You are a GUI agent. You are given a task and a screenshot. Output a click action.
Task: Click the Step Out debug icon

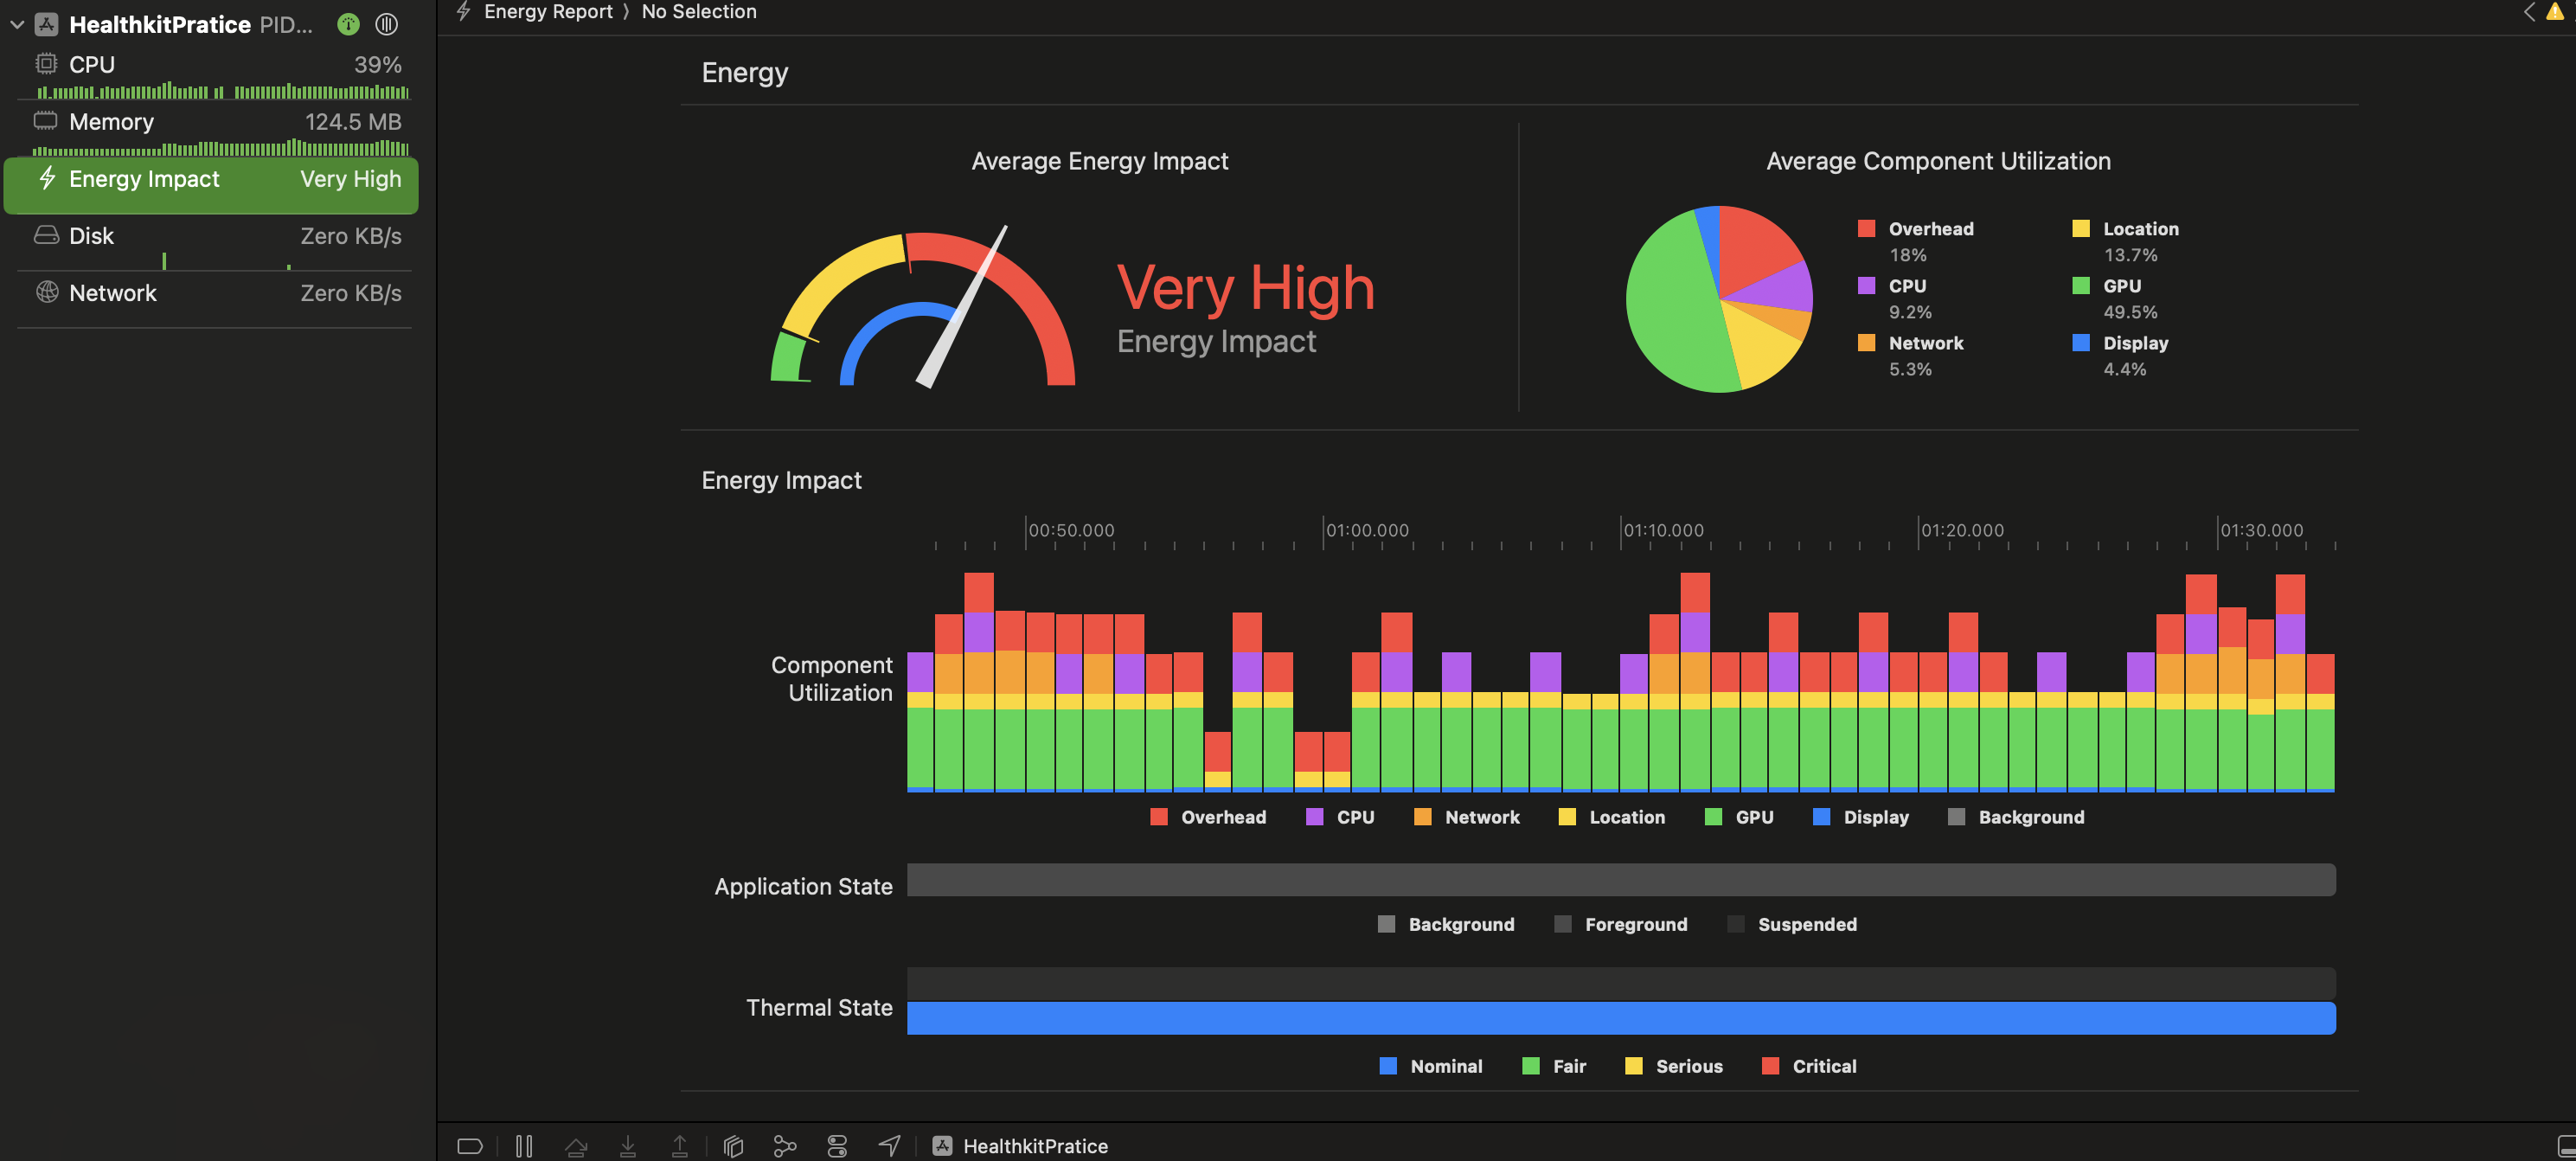click(680, 1146)
